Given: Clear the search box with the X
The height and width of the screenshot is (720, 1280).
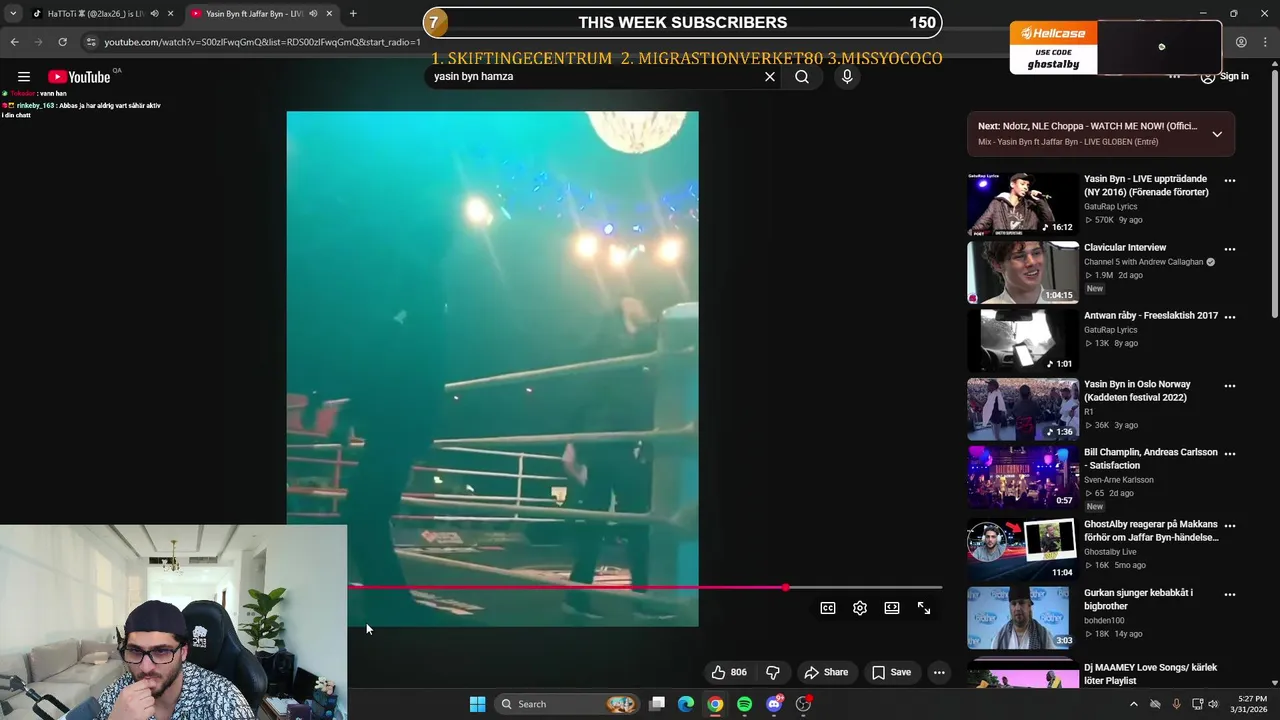Looking at the screenshot, I should pos(770,77).
